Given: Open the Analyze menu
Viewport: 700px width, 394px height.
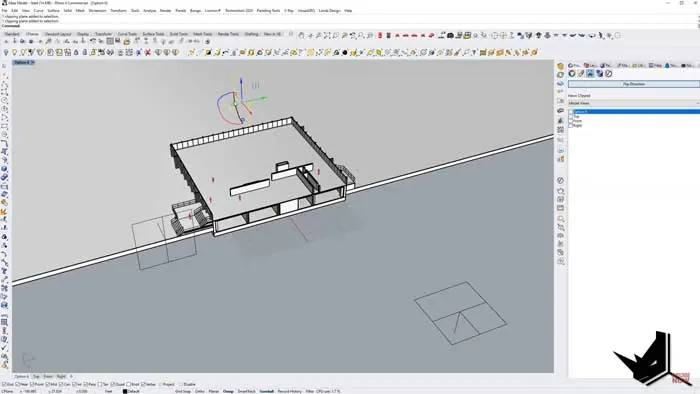Looking at the screenshot, I should pyautogui.click(x=149, y=10).
